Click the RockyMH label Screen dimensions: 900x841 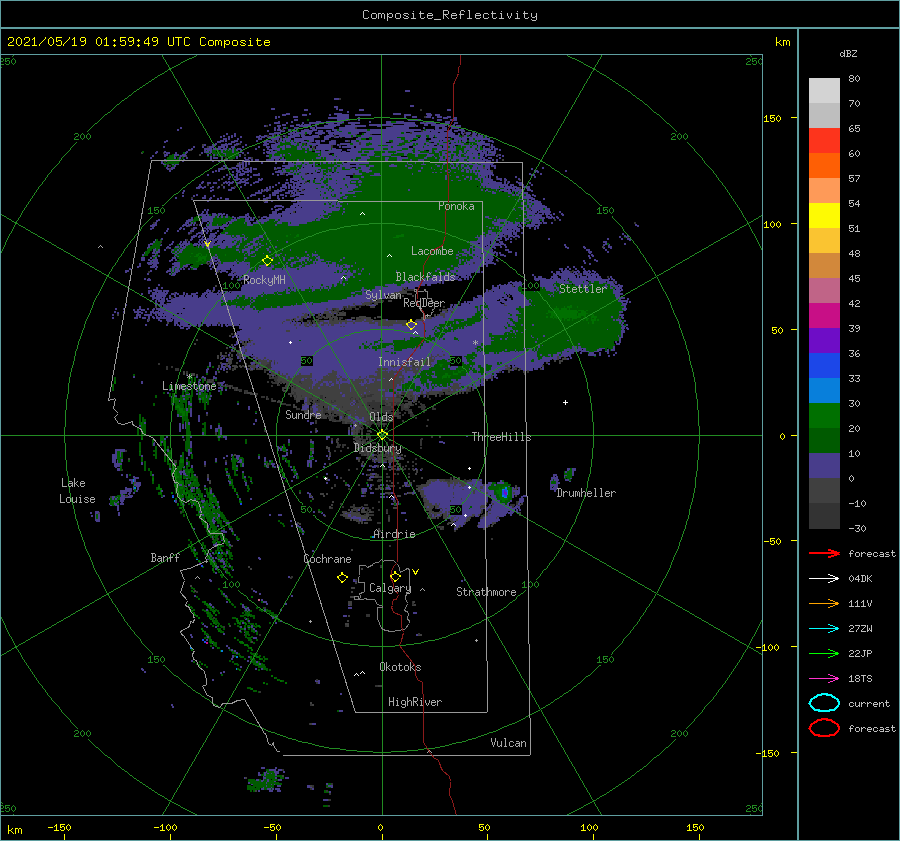click(x=264, y=280)
